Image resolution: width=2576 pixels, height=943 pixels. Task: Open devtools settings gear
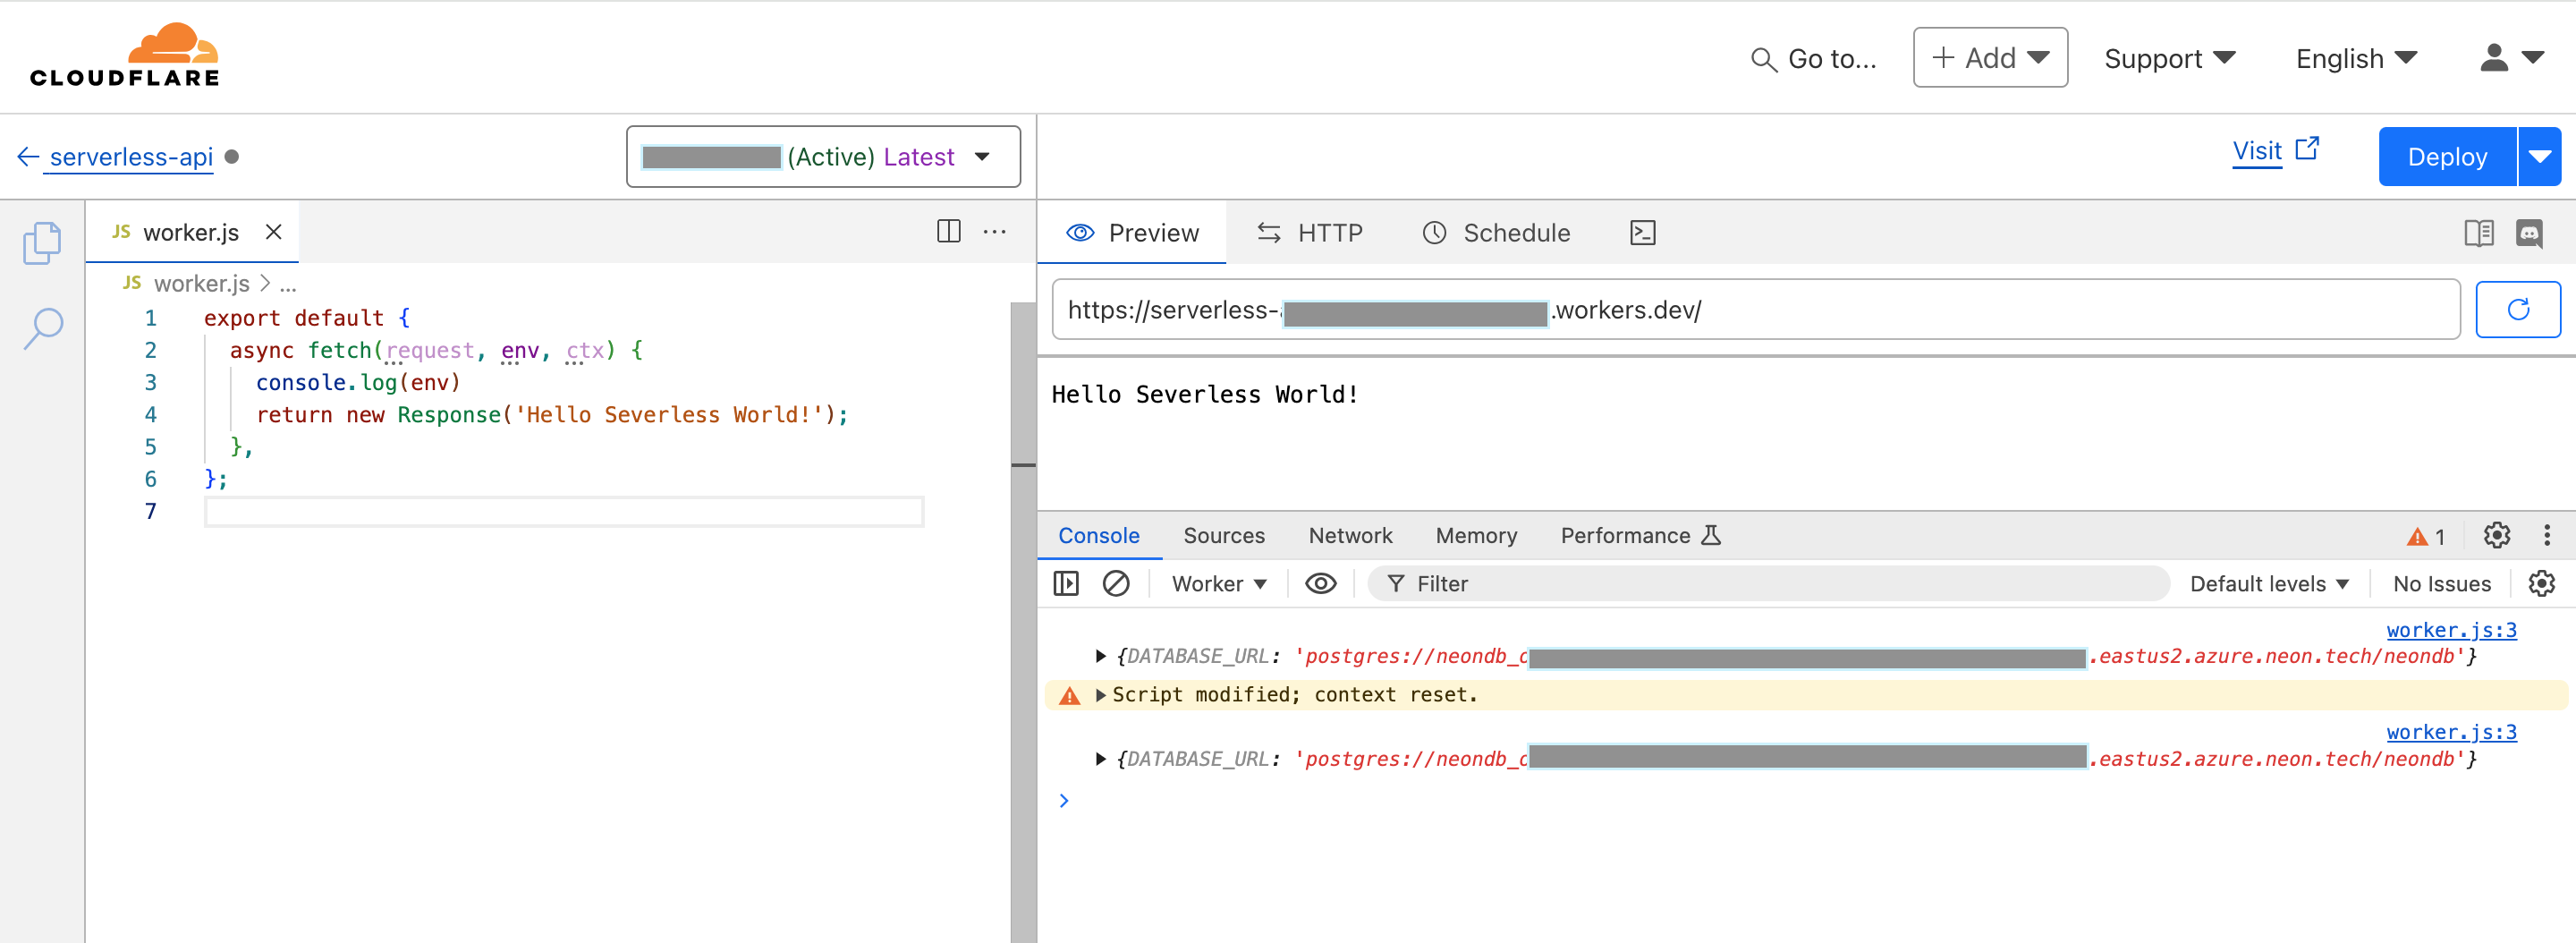pyautogui.click(x=2496, y=536)
